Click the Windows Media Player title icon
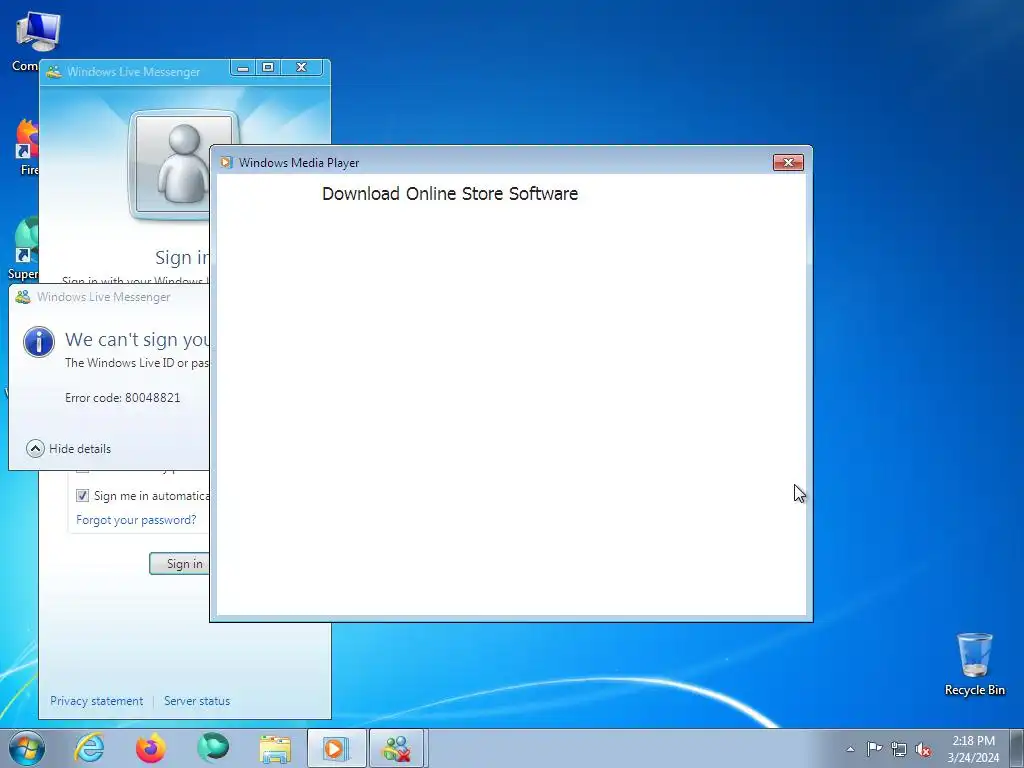The image size is (1024, 768). point(226,163)
